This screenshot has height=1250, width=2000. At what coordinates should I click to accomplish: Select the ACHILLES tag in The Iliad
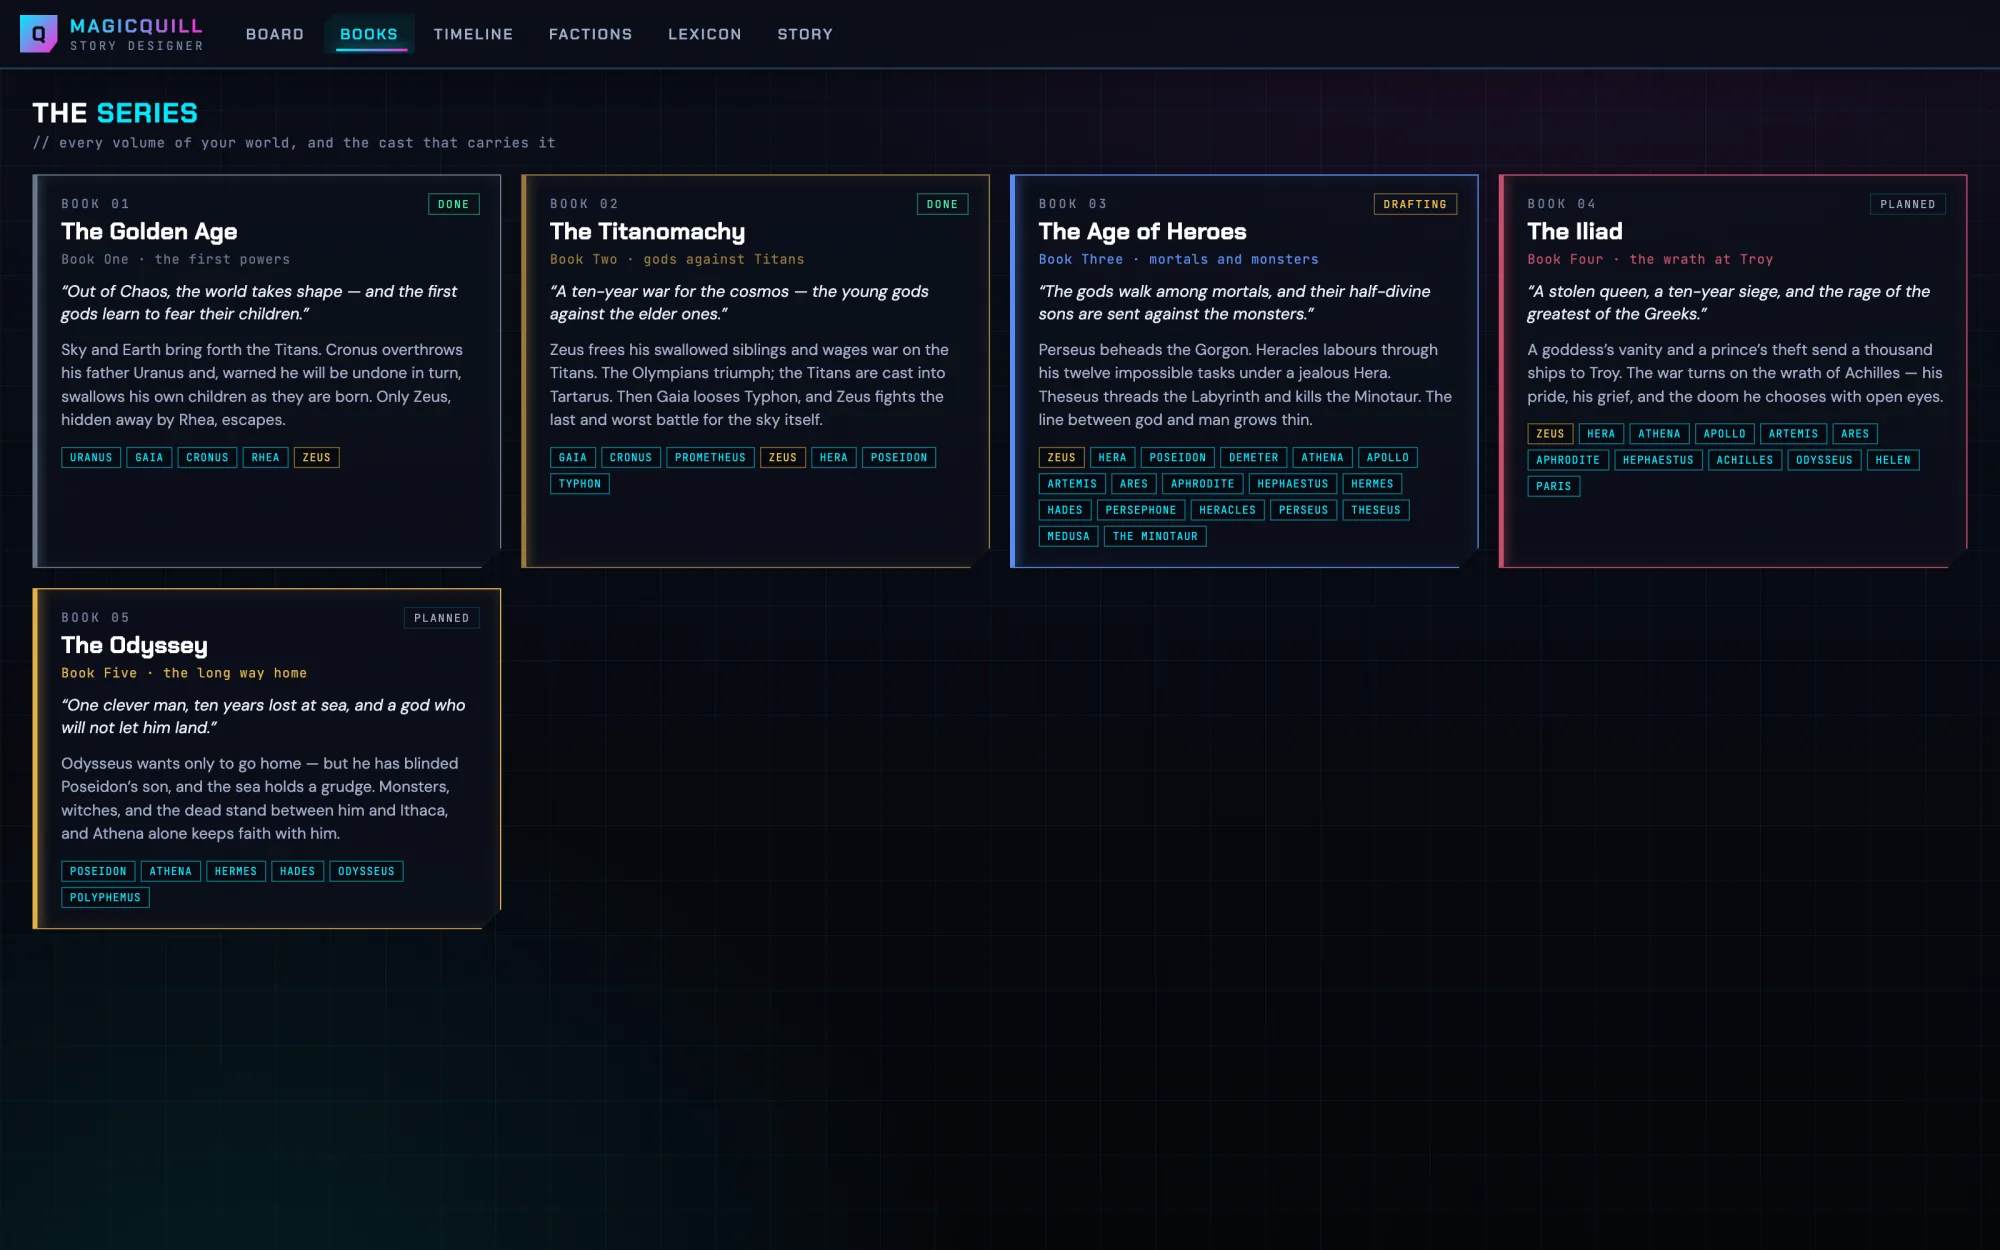coord(1745,460)
